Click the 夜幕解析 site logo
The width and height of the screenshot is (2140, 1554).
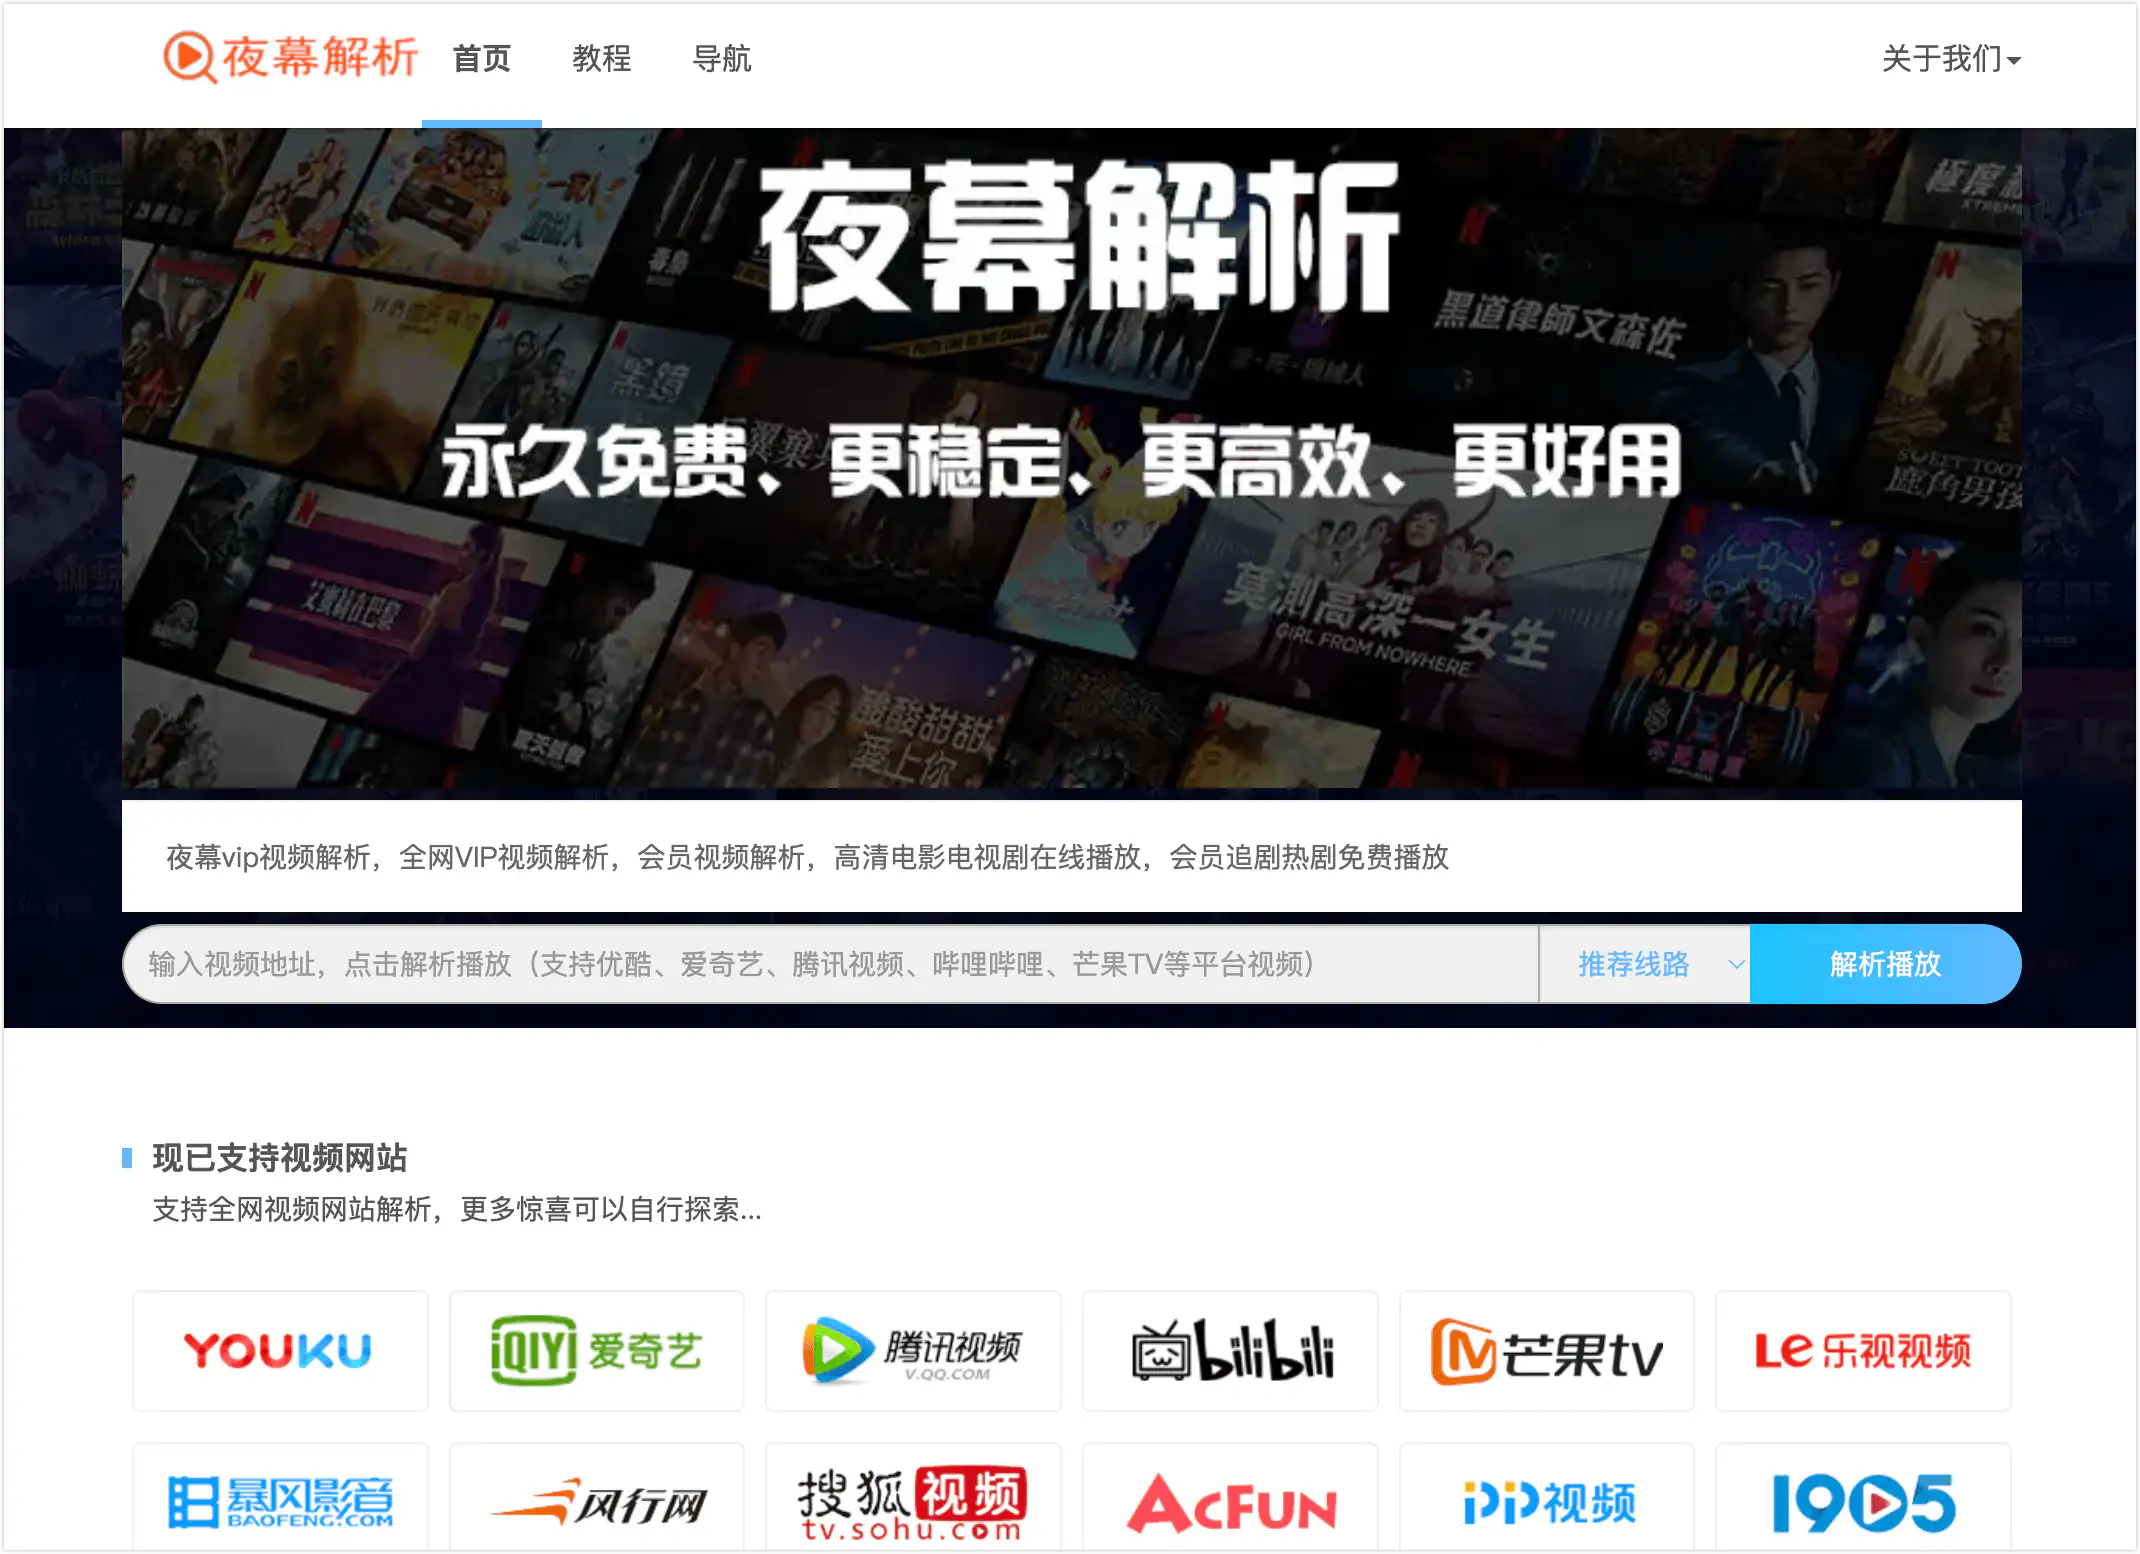coord(290,58)
